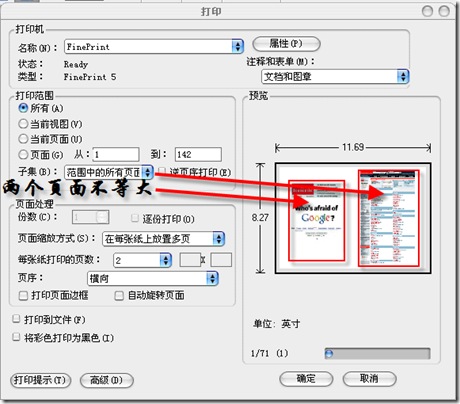Click the Ready status text
460x404 pixels.
pos(76,64)
